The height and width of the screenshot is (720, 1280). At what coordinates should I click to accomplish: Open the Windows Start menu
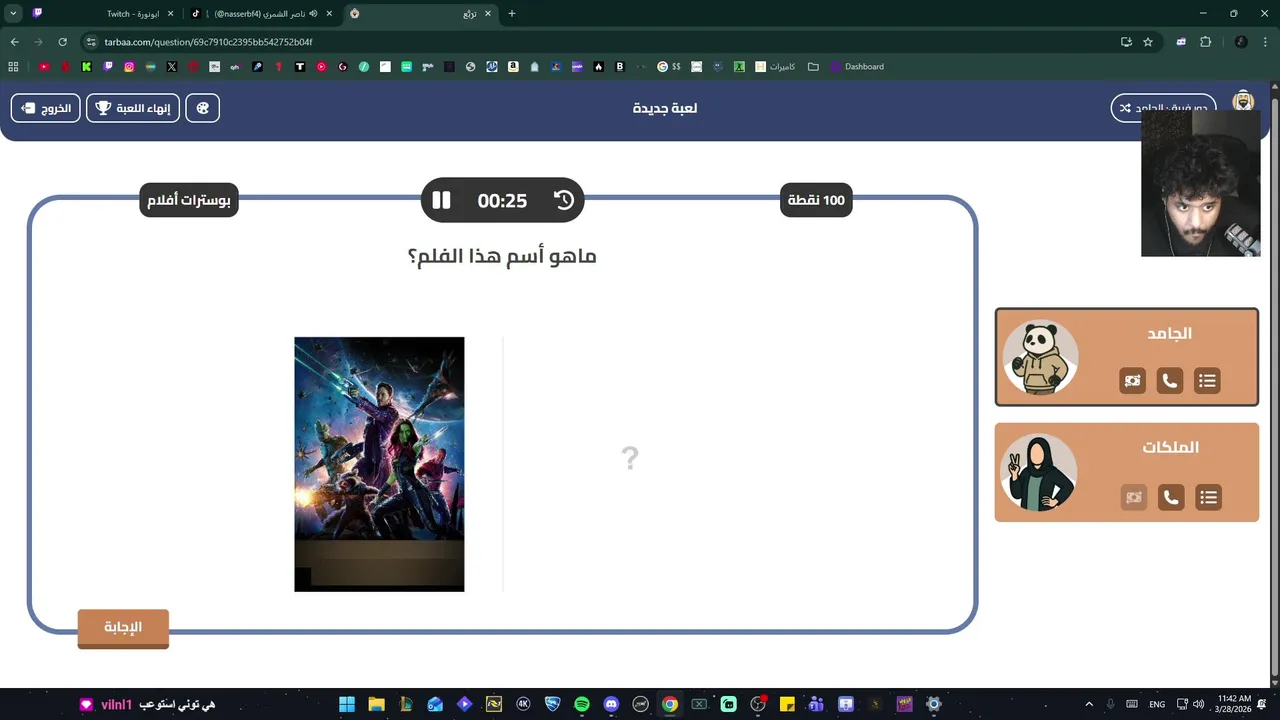(346, 704)
